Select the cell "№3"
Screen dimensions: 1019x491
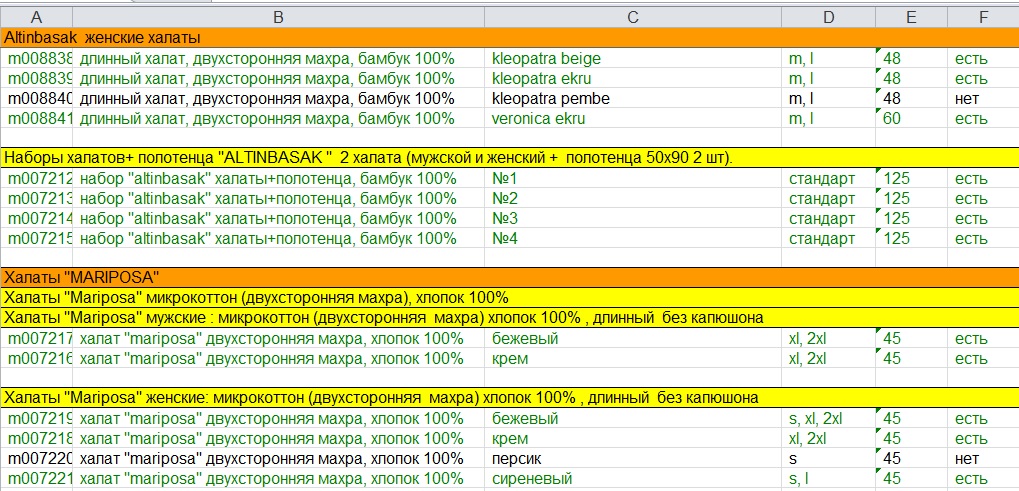point(633,219)
